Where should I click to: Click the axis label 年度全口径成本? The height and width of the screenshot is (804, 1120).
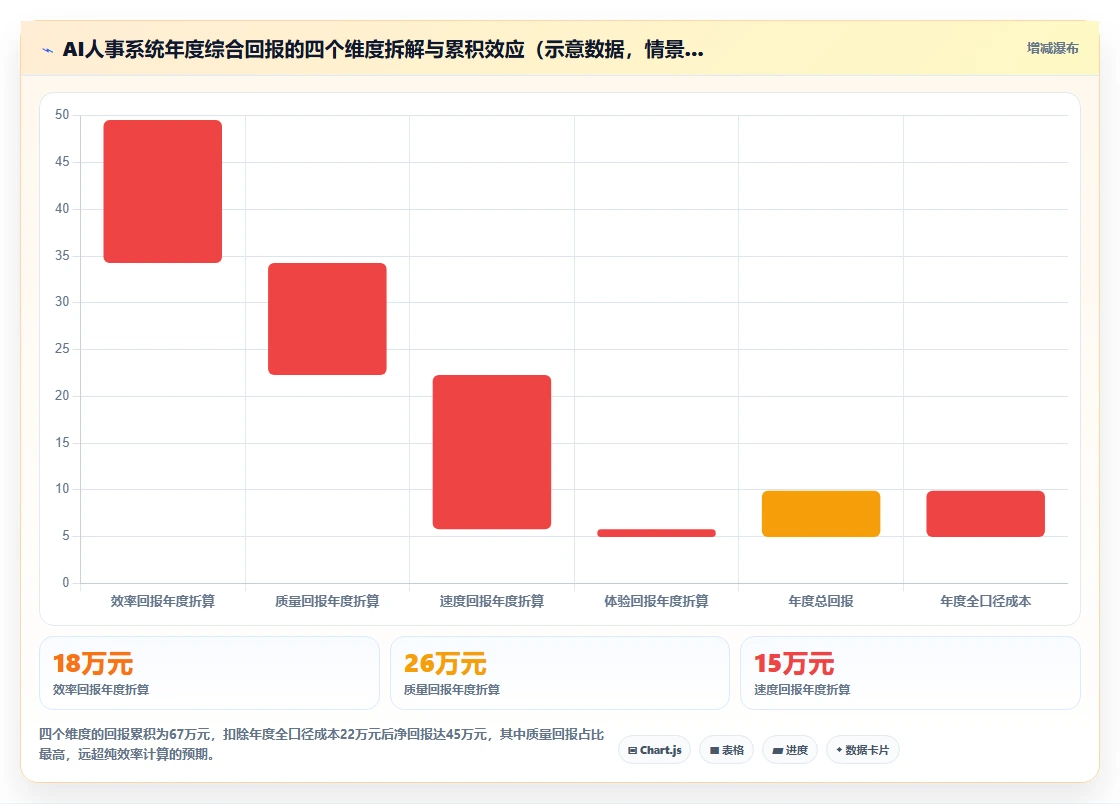pos(986,601)
